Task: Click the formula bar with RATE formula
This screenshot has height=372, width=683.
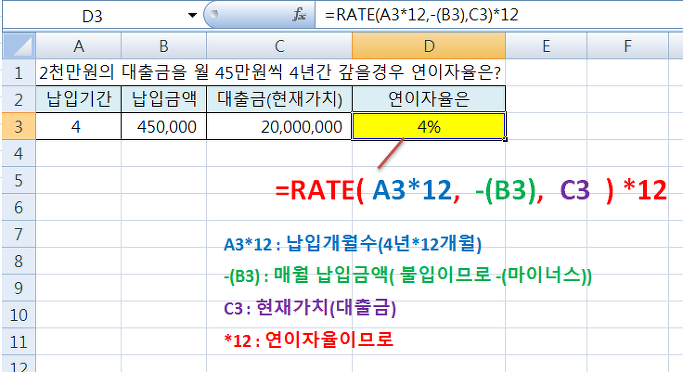Action: point(499,15)
